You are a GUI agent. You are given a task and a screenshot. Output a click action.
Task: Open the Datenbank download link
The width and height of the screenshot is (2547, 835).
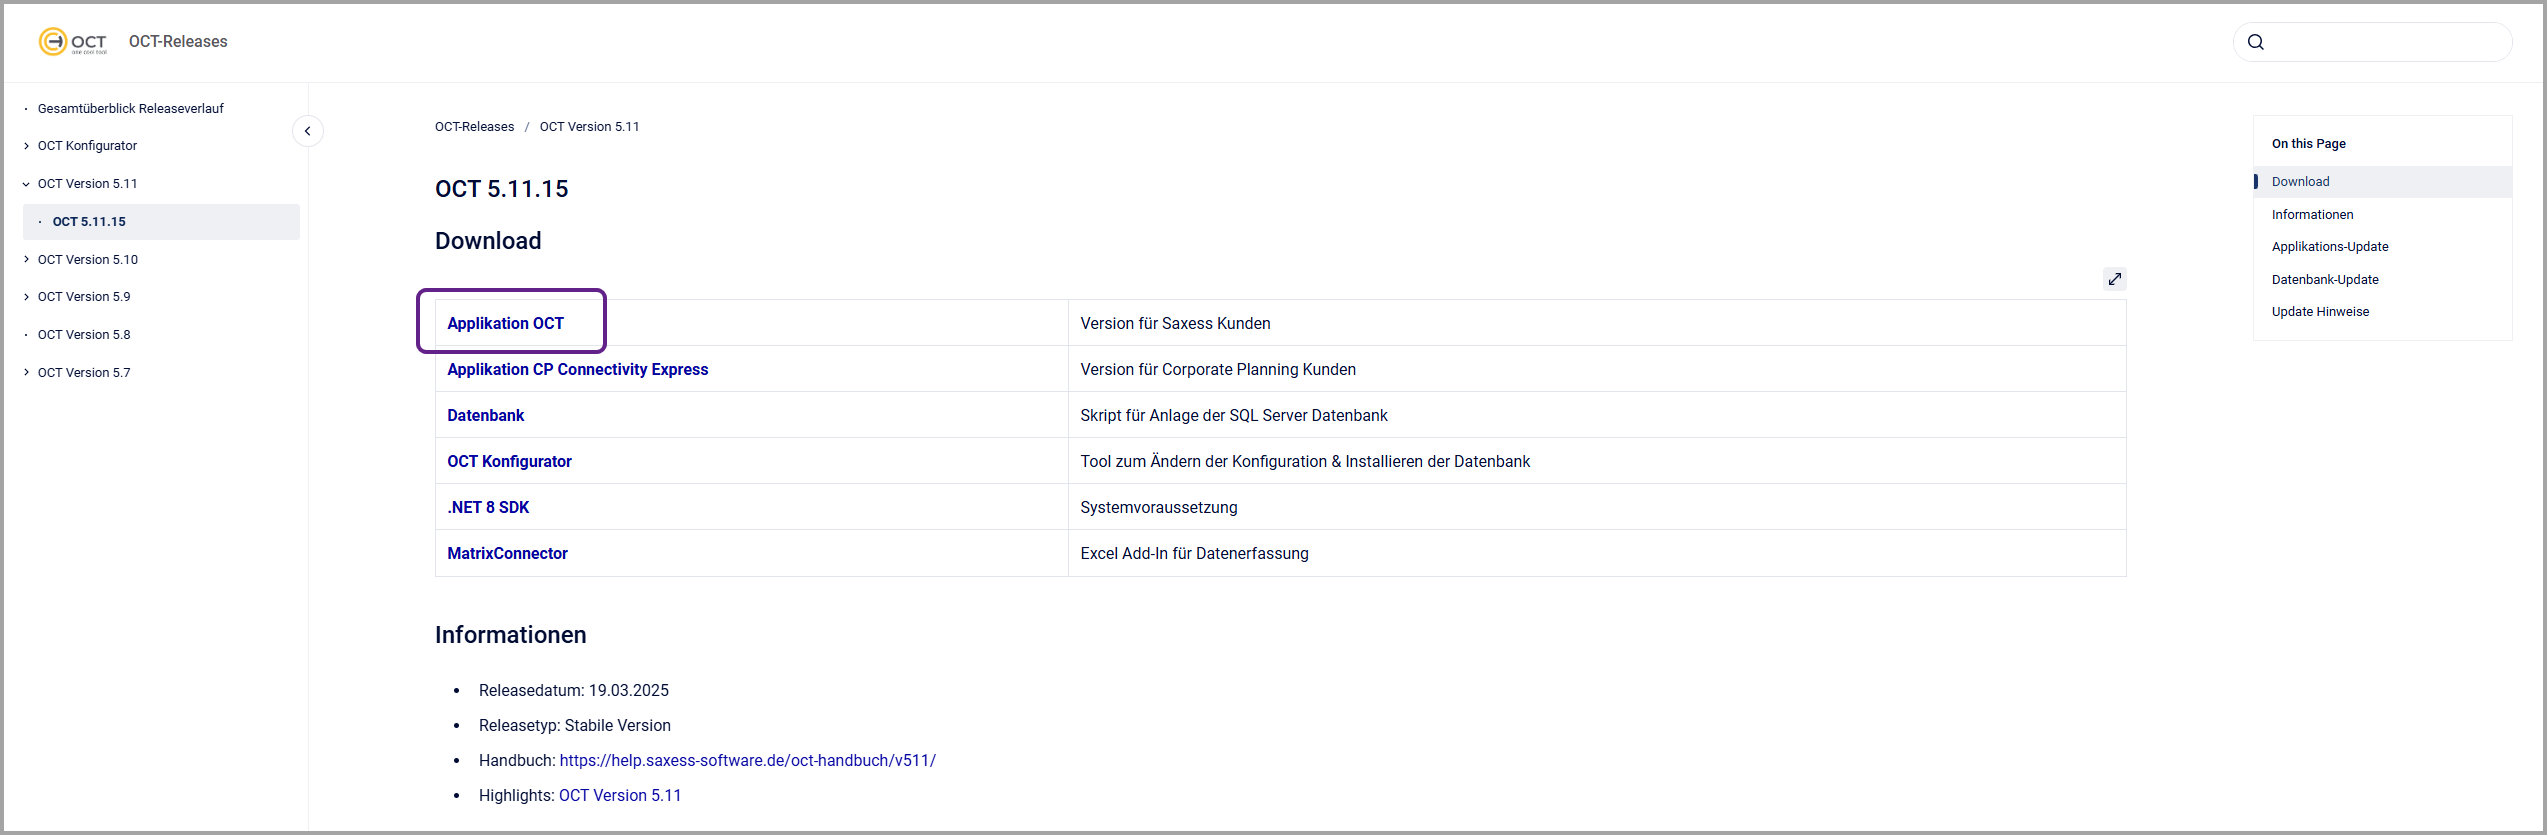pyautogui.click(x=485, y=415)
